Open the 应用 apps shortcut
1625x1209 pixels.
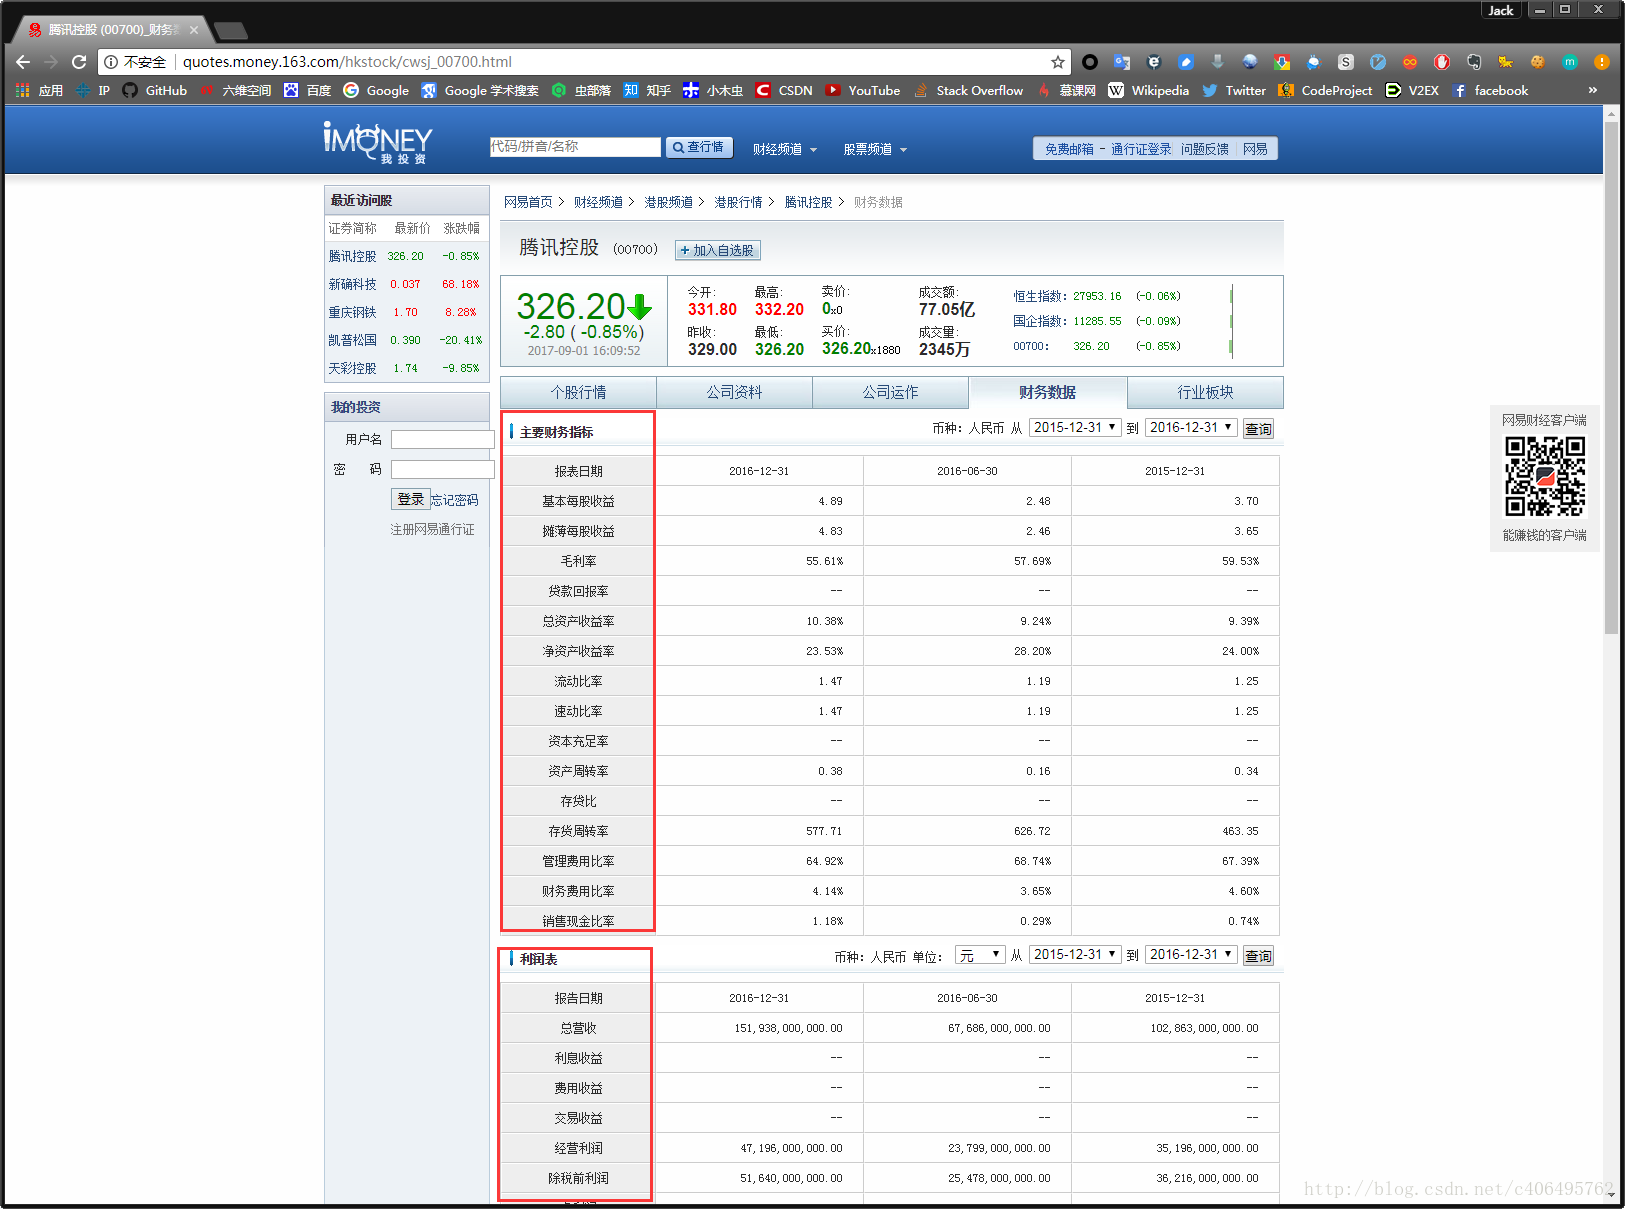click(40, 90)
